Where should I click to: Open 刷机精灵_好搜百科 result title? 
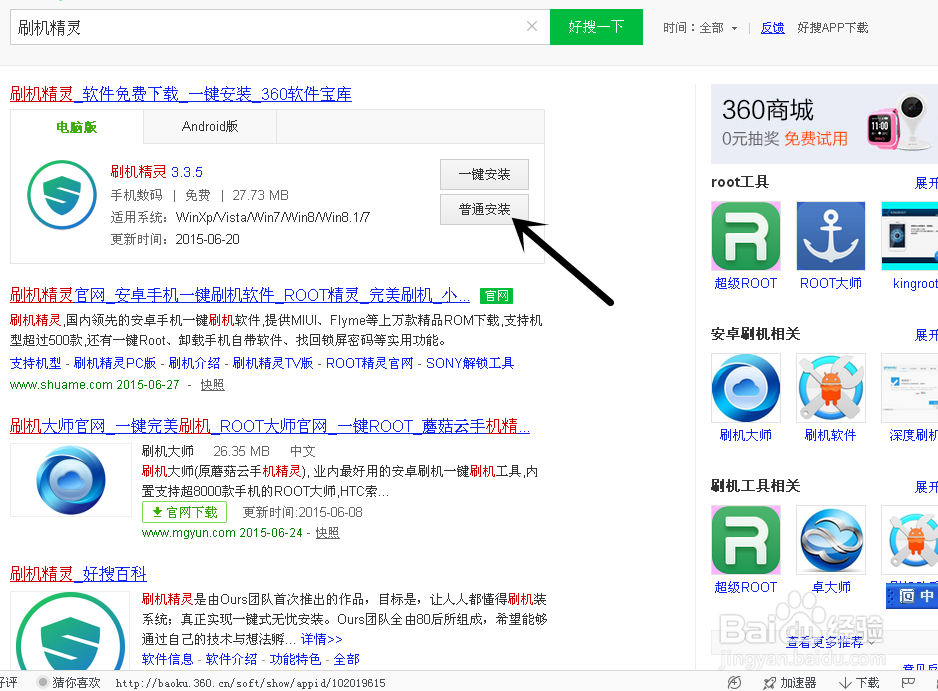click(78, 574)
